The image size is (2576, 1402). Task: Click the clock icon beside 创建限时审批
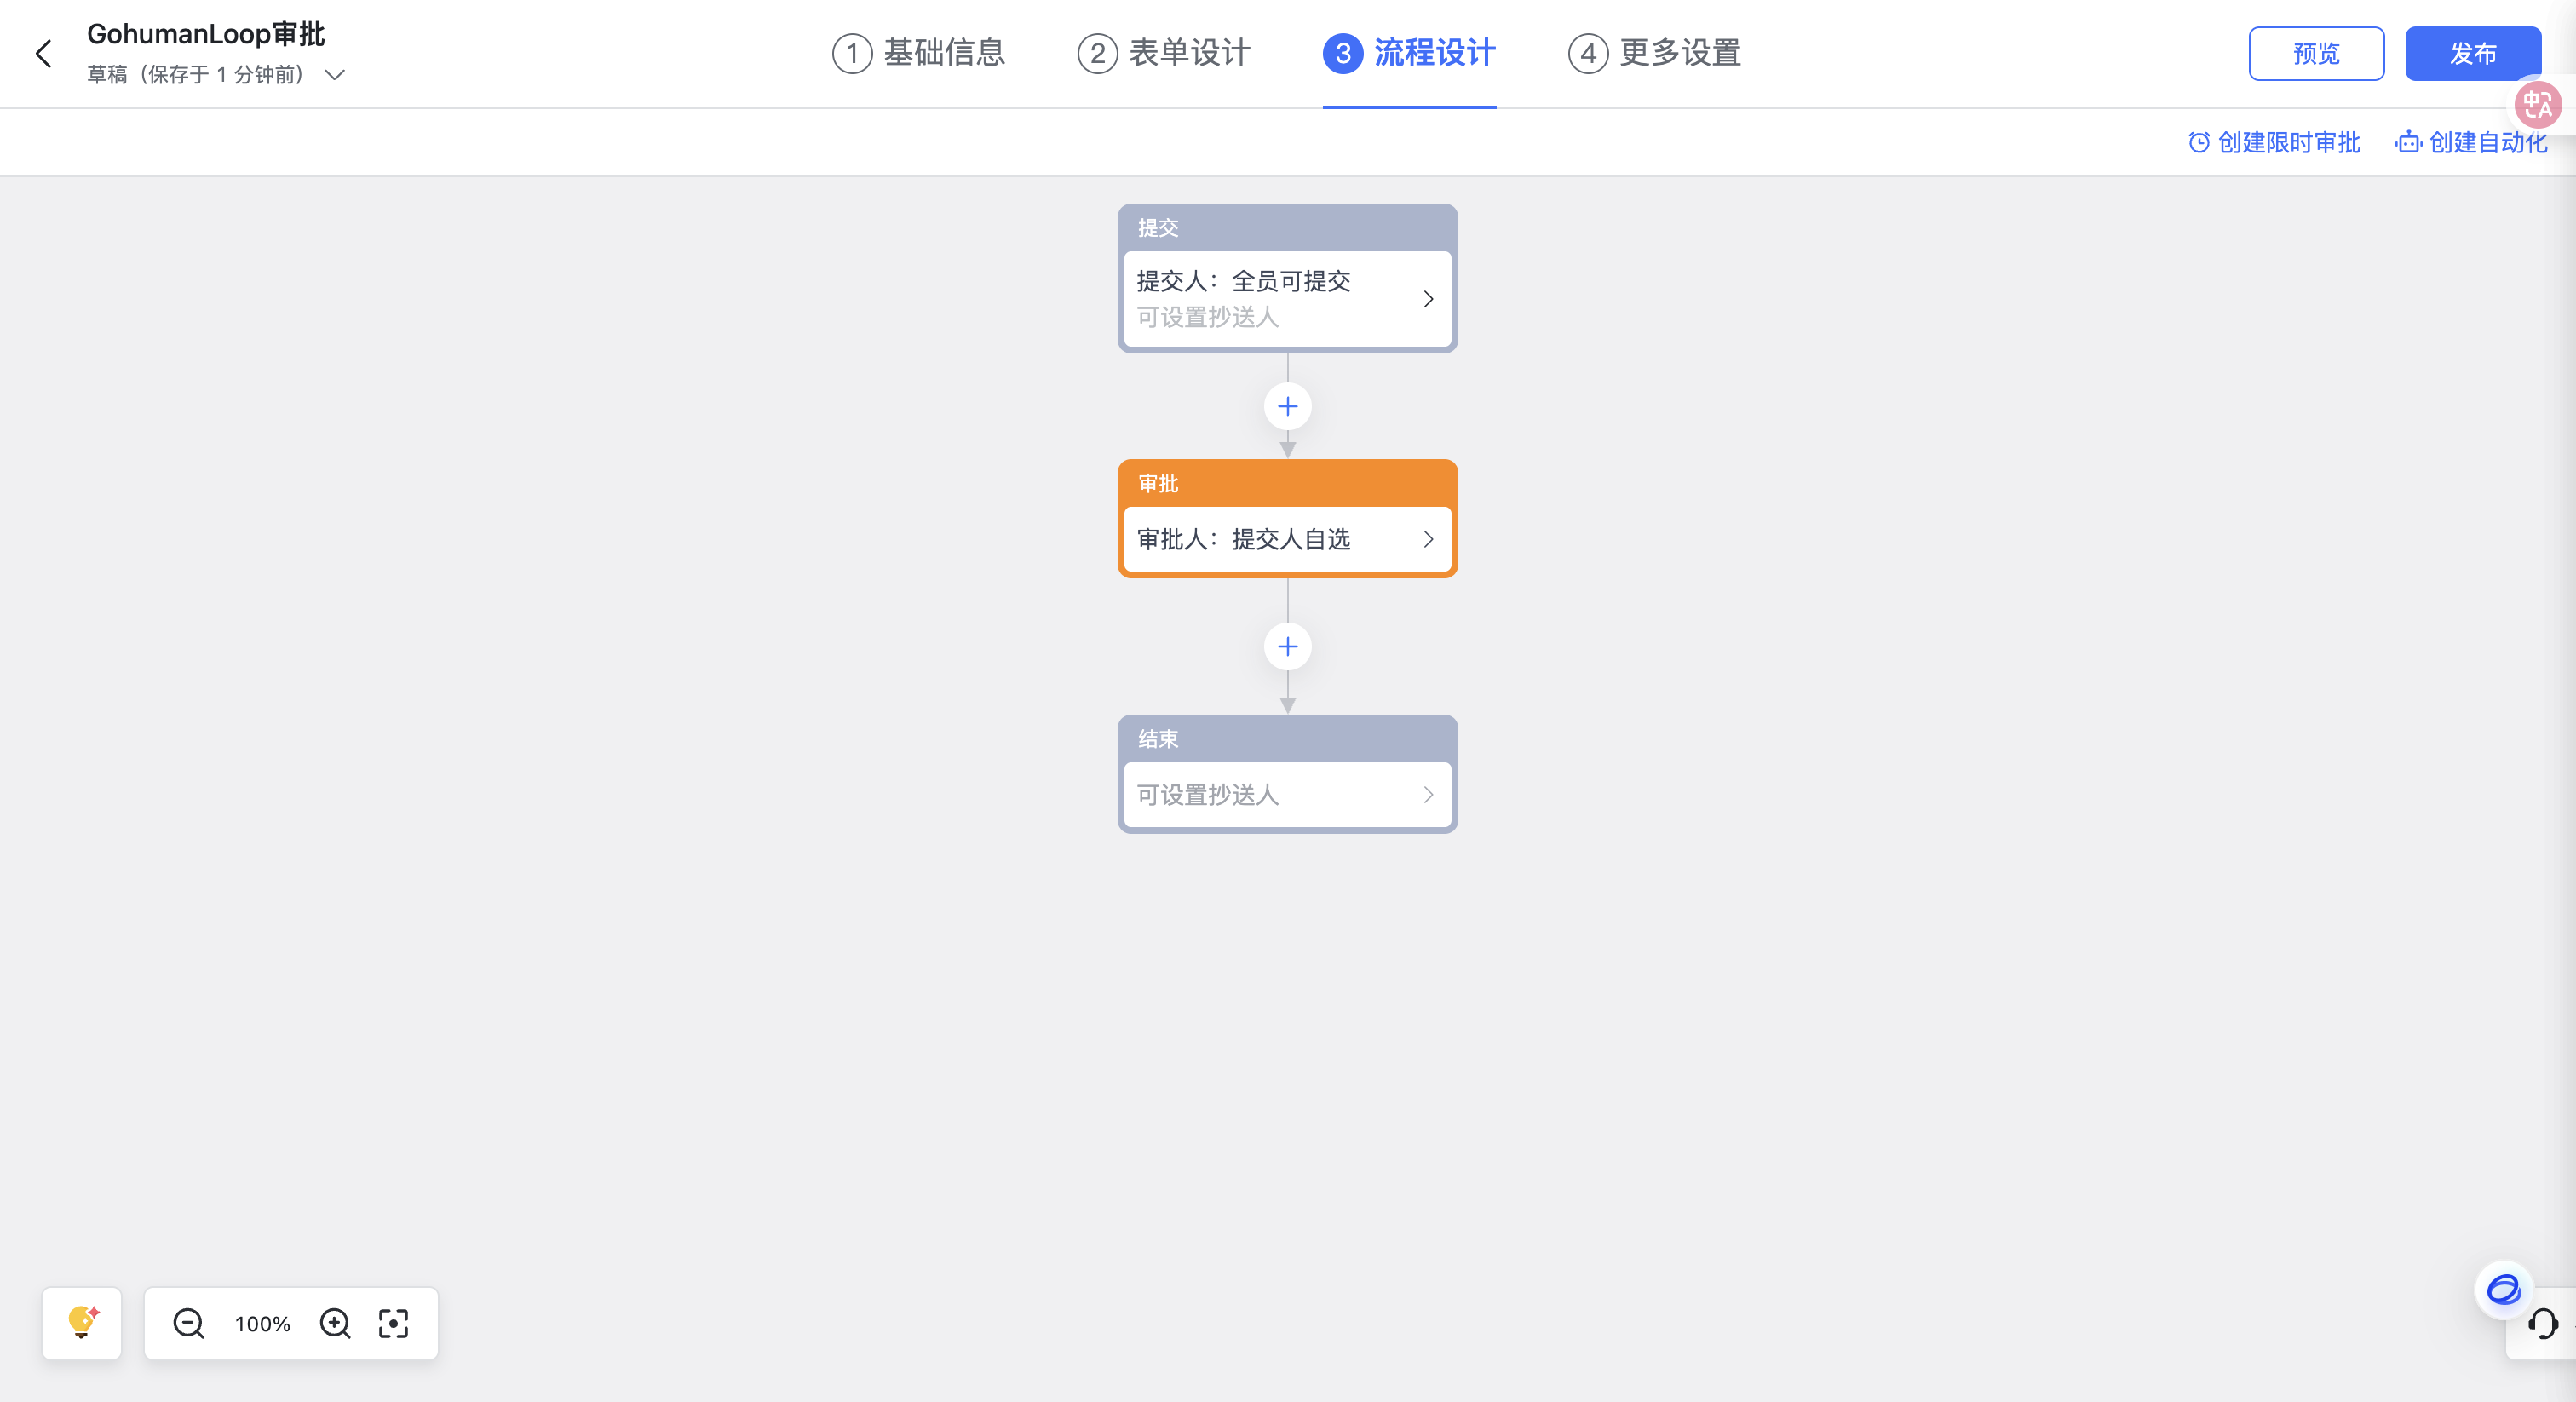coord(2198,143)
